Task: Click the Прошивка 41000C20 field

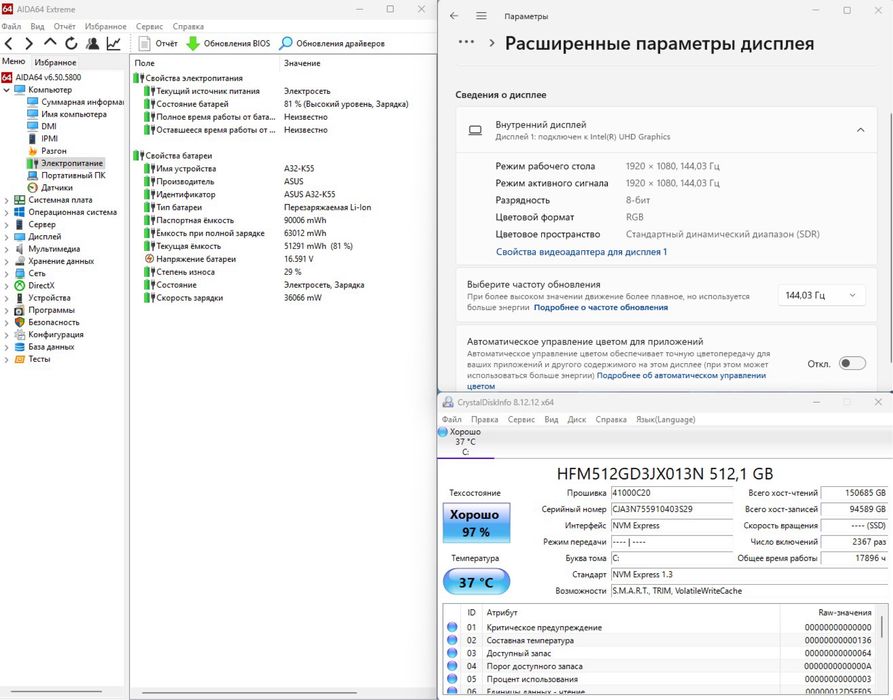Action: [672, 493]
